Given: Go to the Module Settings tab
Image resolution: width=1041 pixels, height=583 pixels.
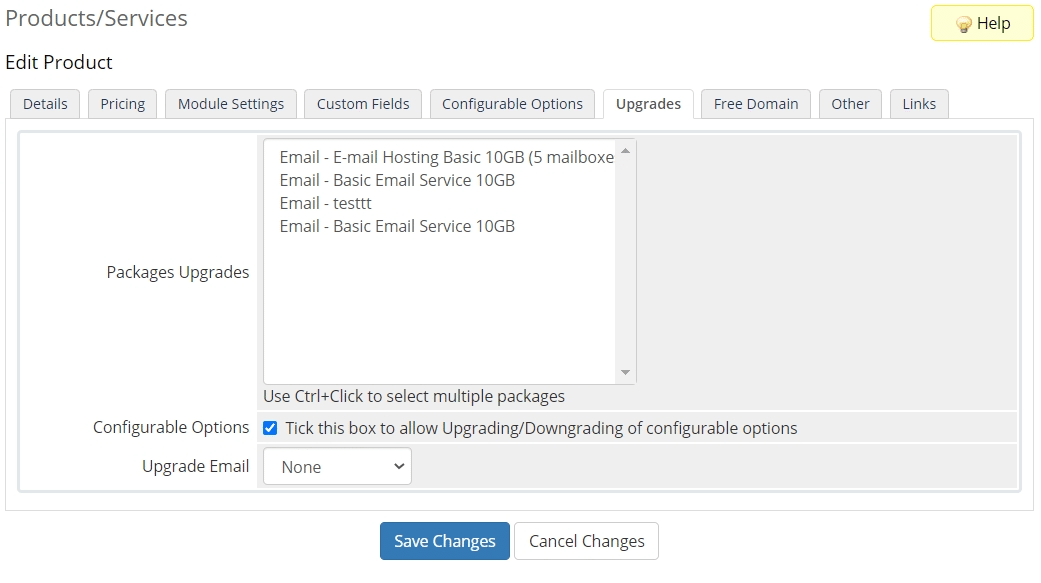Looking at the screenshot, I should click(x=230, y=104).
